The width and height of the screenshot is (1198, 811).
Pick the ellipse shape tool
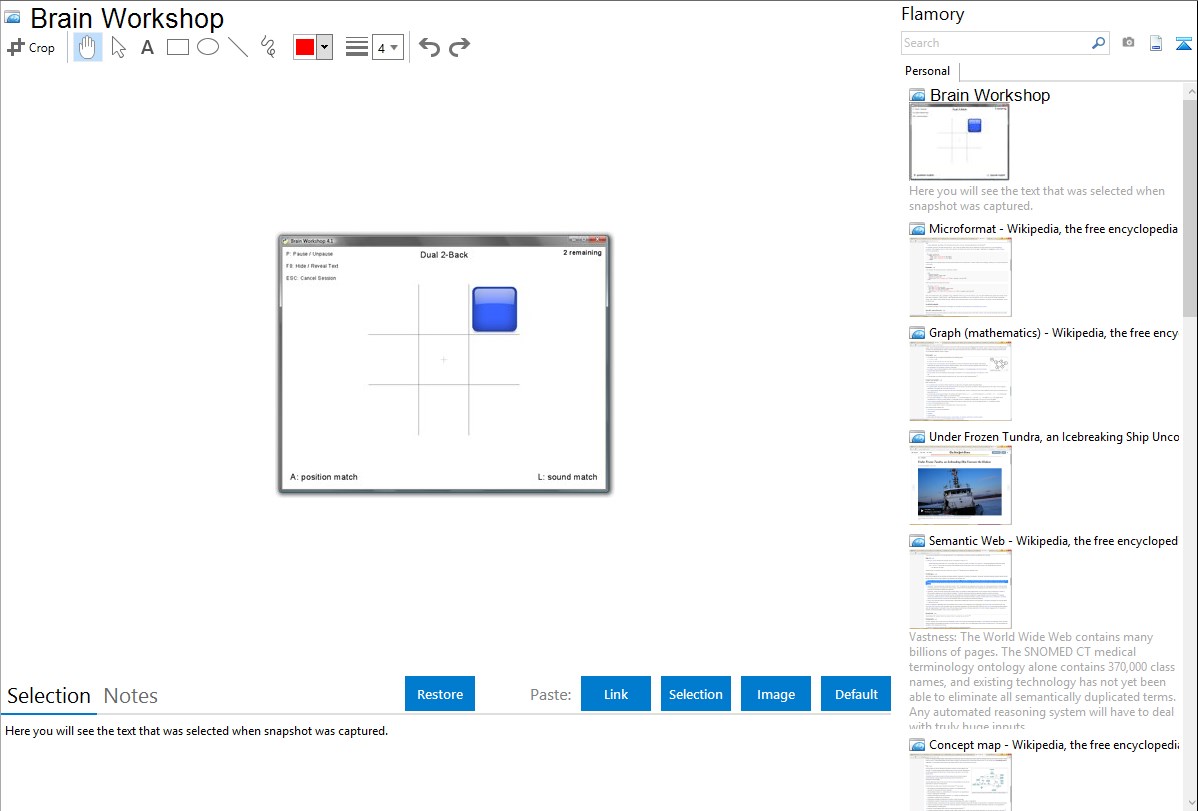coord(208,47)
